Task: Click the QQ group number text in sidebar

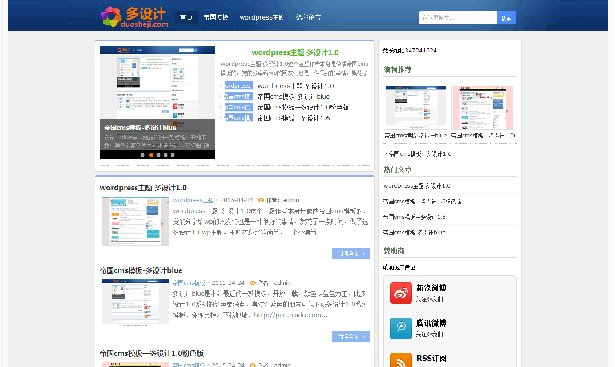Action: coord(410,50)
